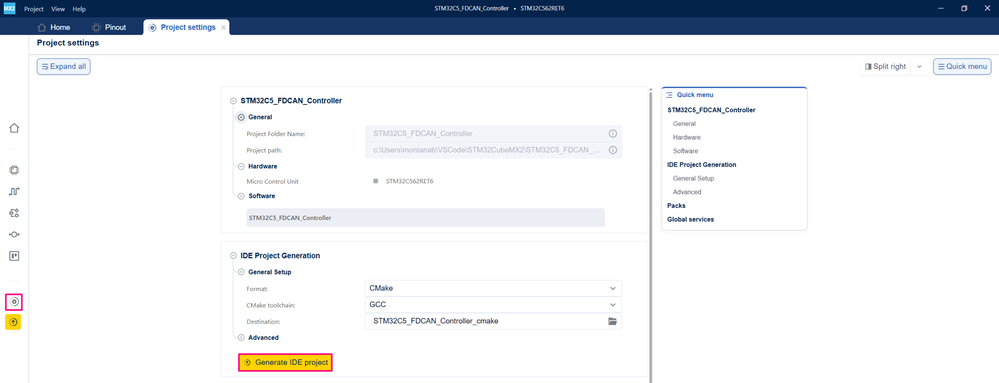Switch to the Pinout tab
The width and height of the screenshot is (999, 383).
[110, 27]
